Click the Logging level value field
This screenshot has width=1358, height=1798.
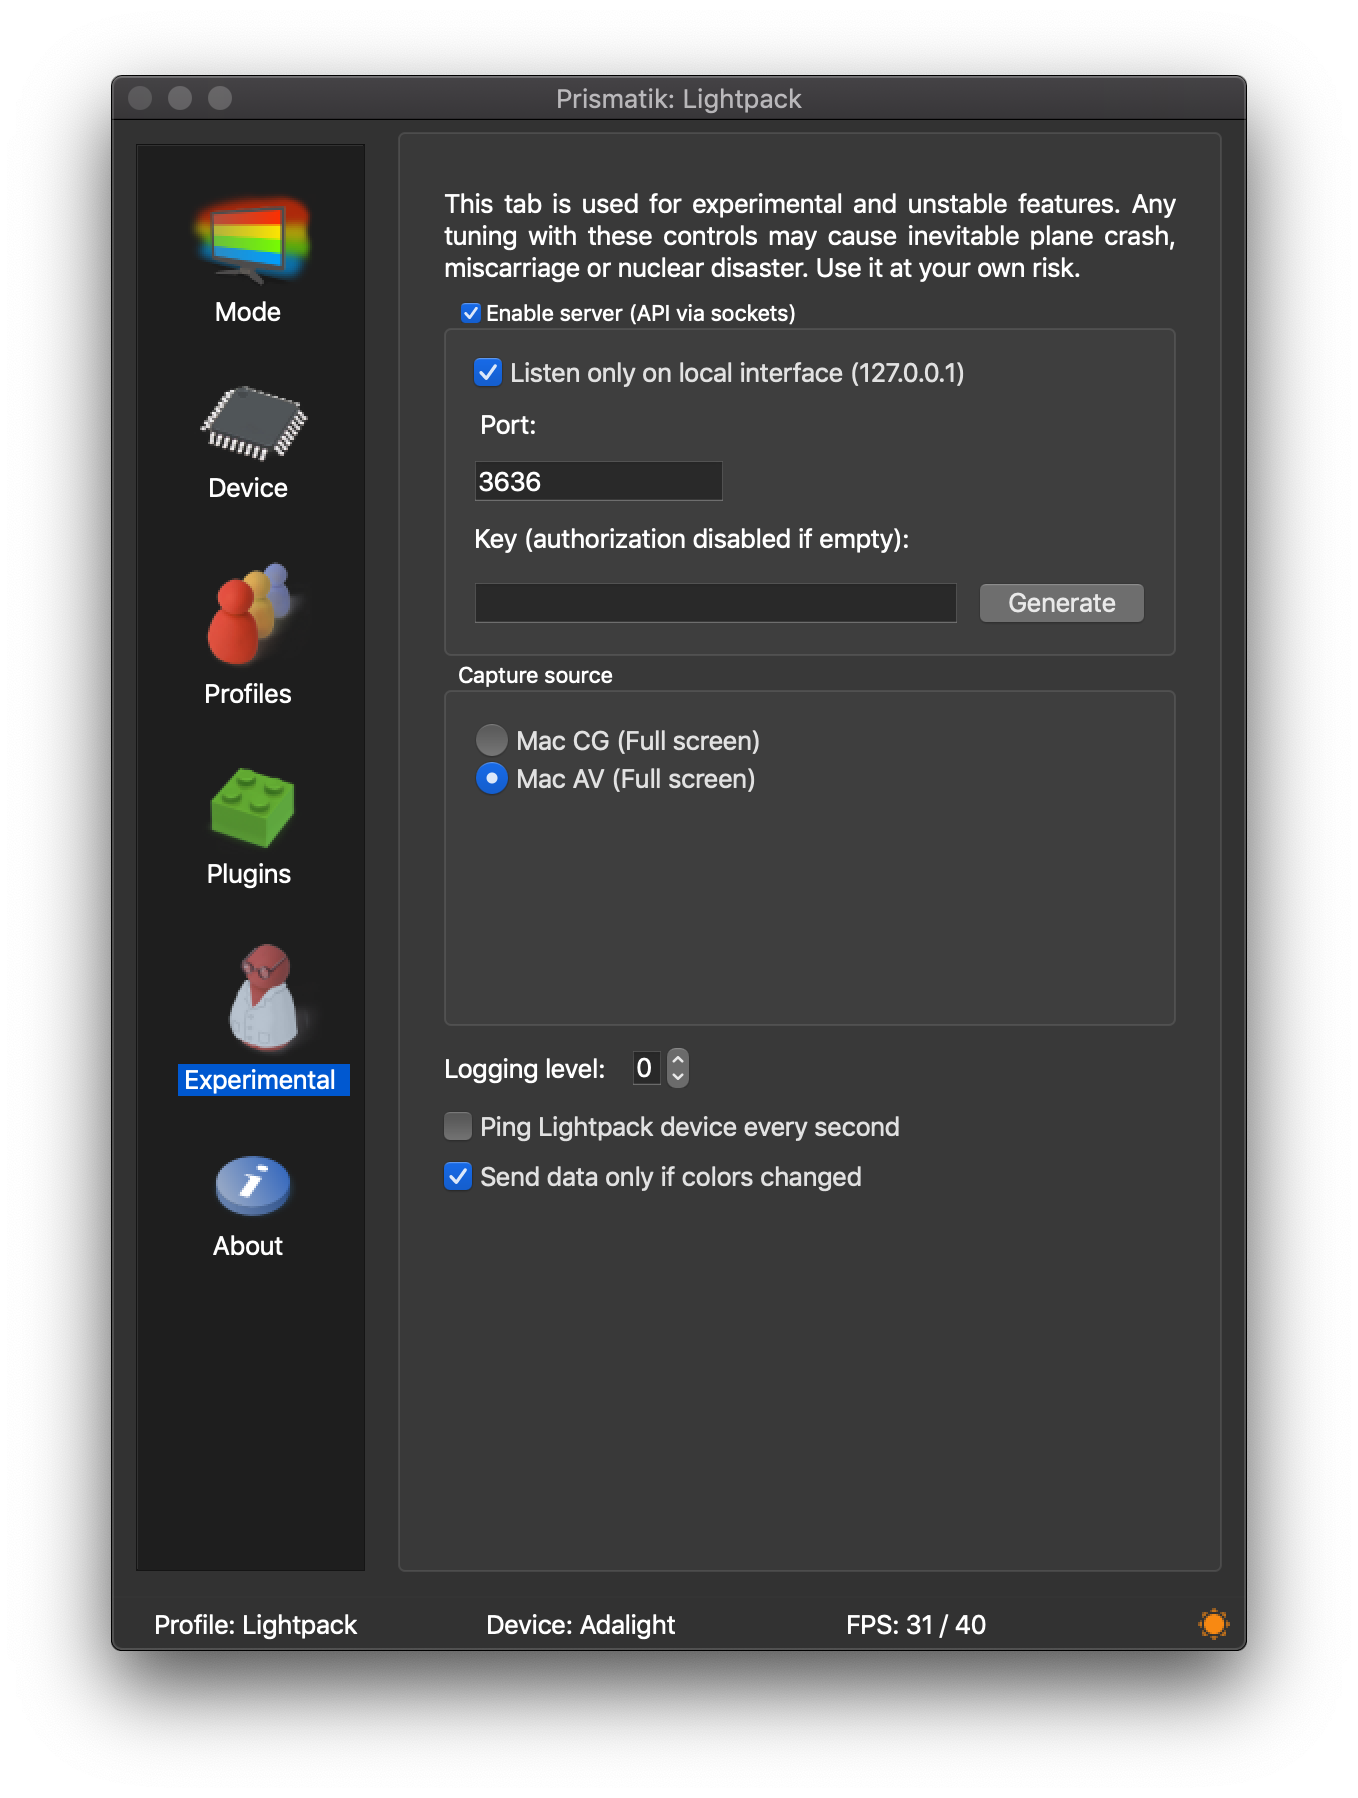tap(646, 1068)
